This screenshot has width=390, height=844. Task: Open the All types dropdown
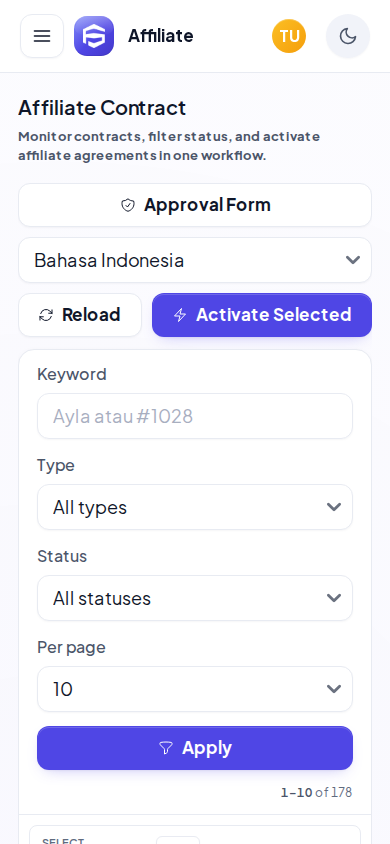click(195, 507)
